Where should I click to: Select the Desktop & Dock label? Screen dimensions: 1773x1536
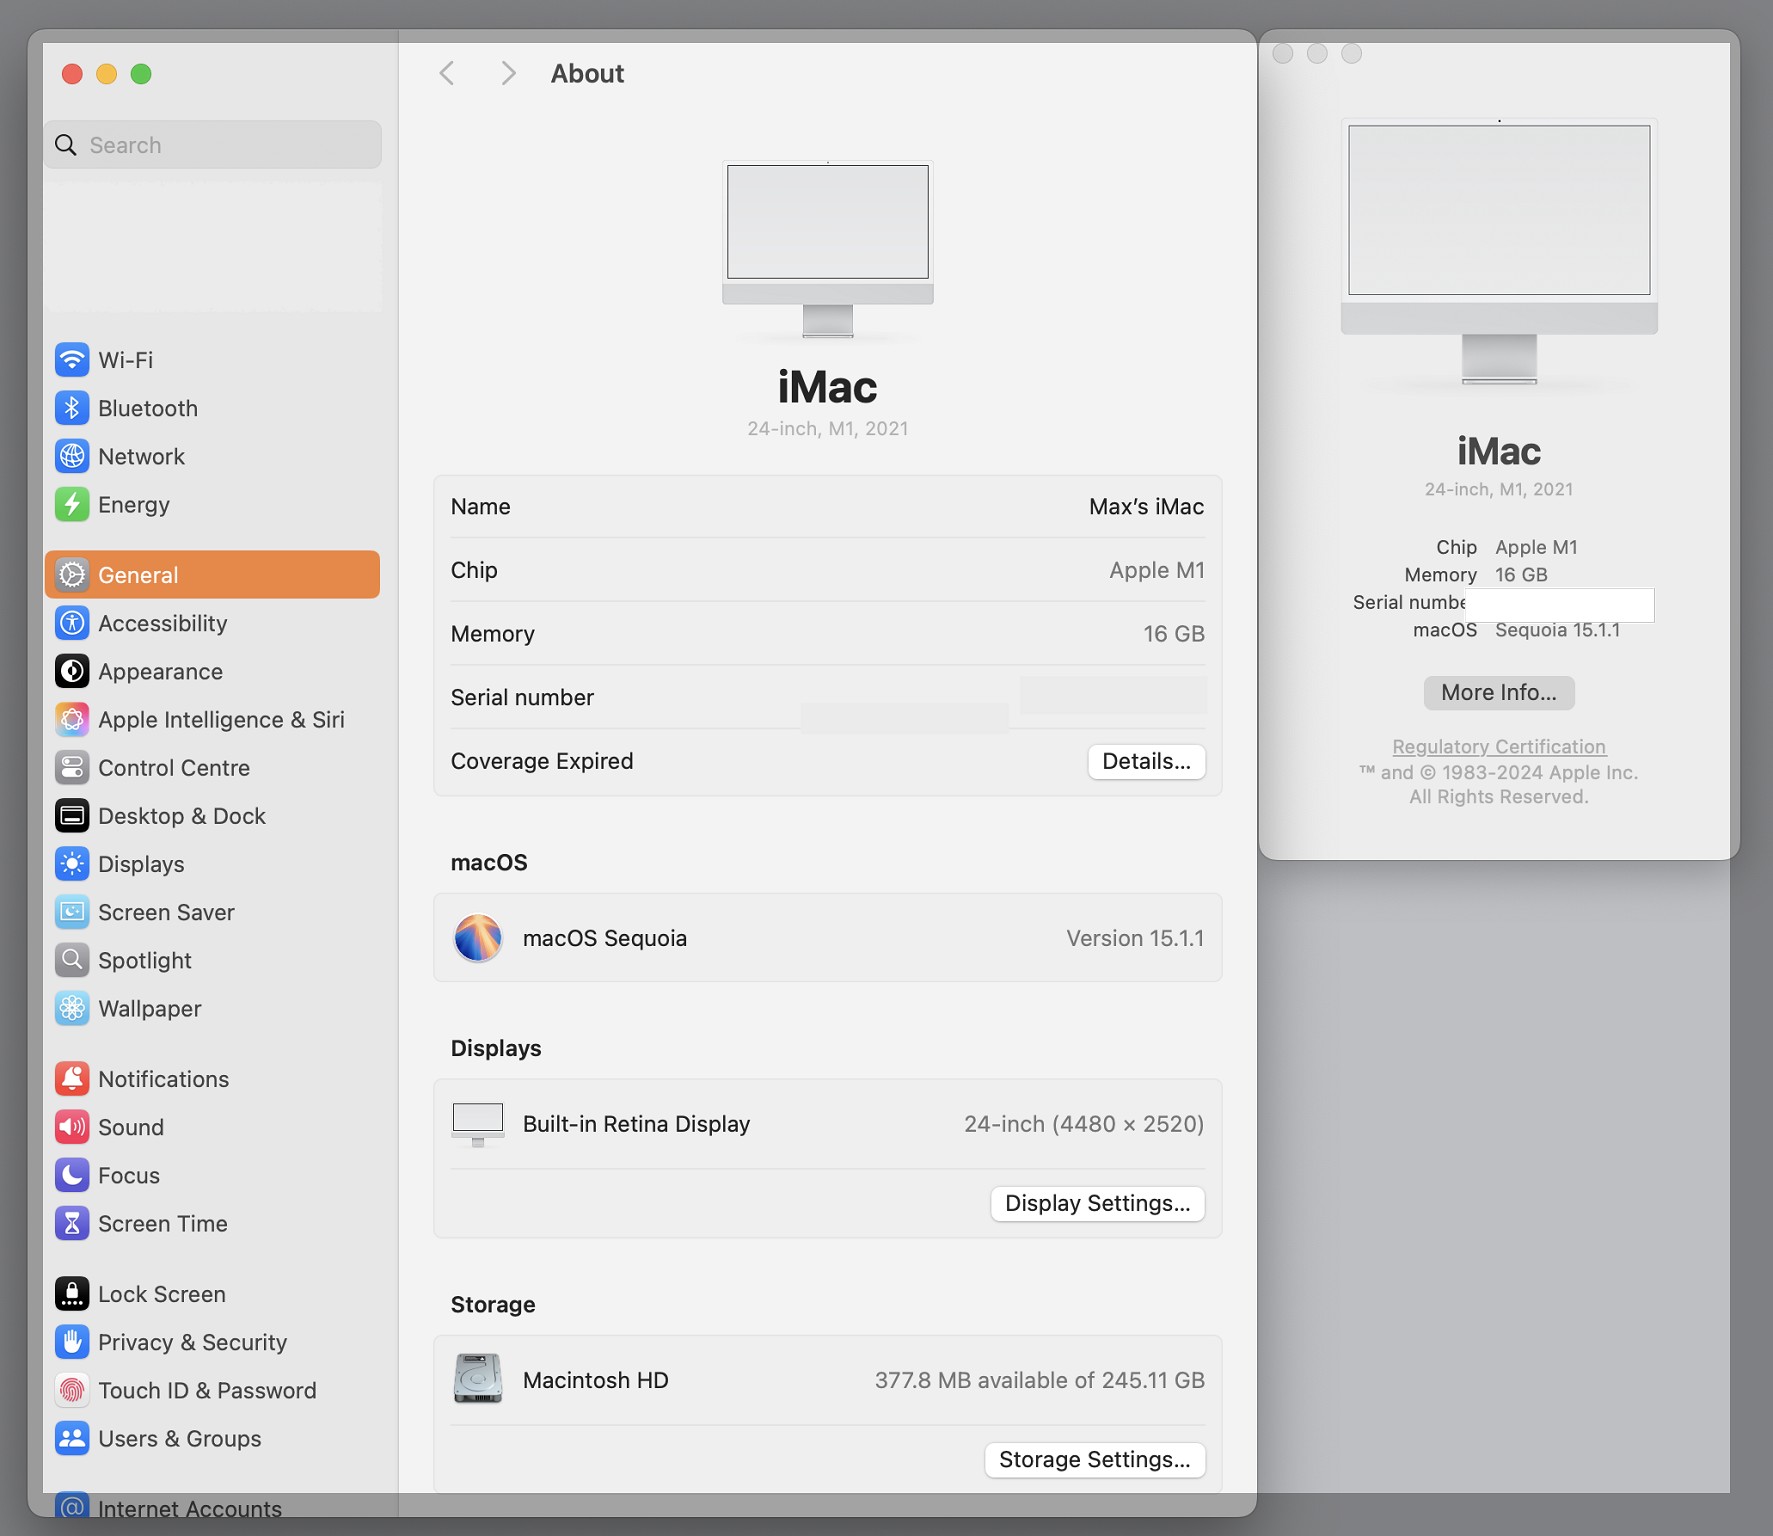click(182, 816)
